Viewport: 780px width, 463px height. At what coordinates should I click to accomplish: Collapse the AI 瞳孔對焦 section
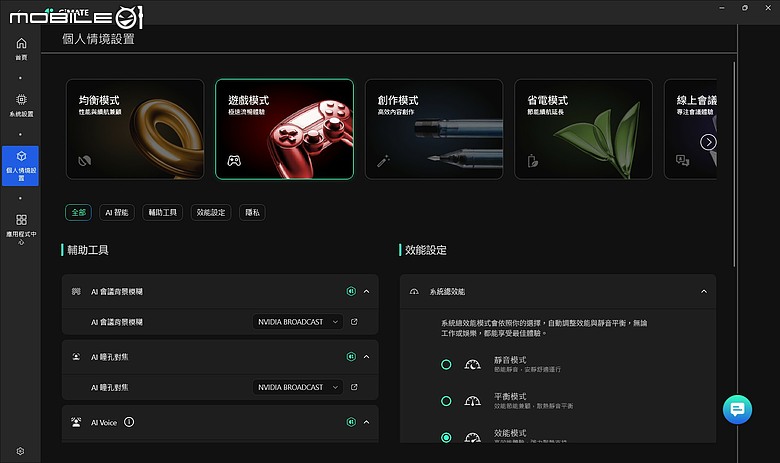[367, 357]
